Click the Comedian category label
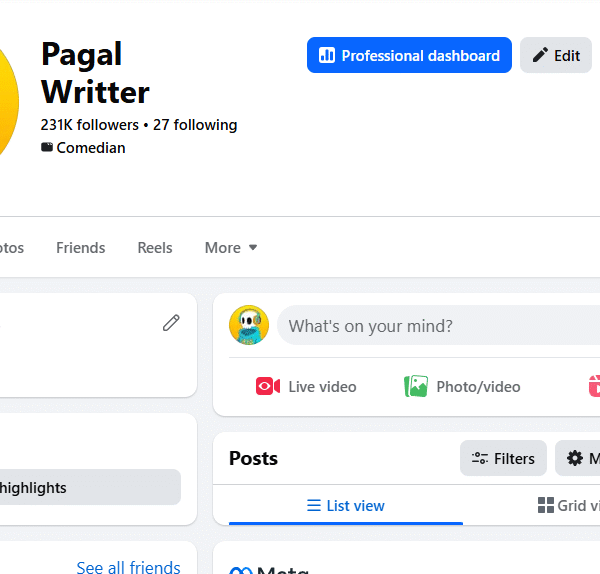 [90, 148]
